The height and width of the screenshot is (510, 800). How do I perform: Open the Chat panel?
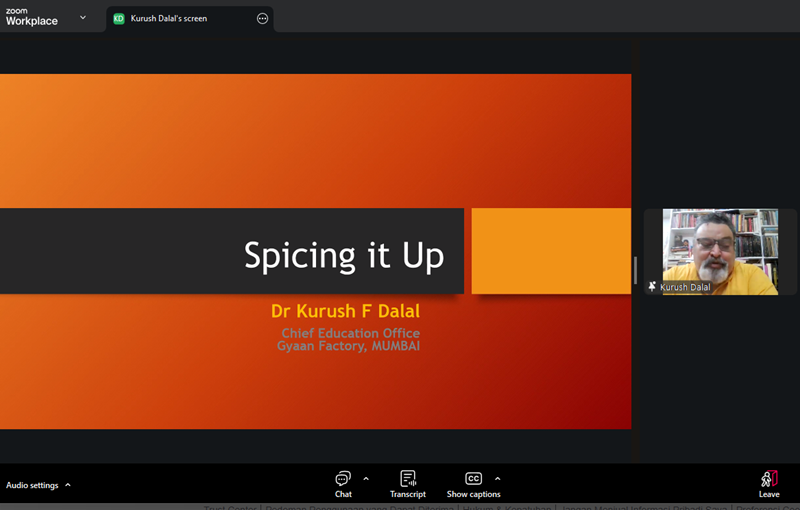click(343, 484)
